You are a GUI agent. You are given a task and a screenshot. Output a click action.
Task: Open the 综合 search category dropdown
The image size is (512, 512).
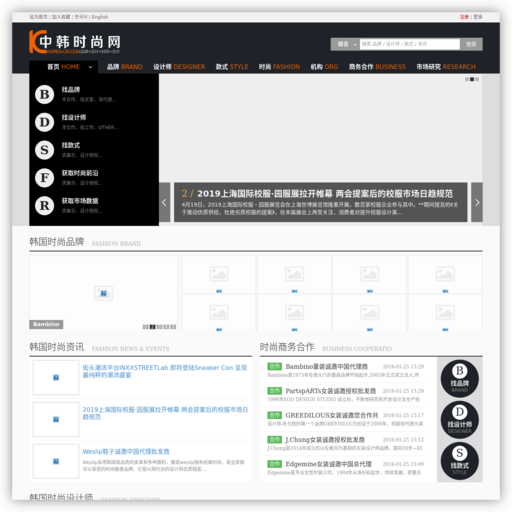click(345, 44)
